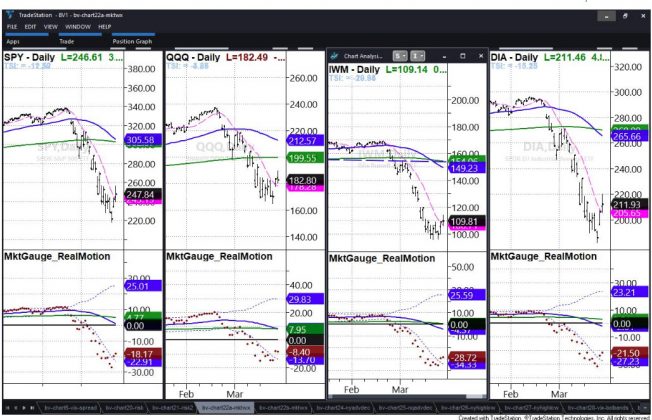Click DIA RealMotion value 23.21

click(x=629, y=292)
